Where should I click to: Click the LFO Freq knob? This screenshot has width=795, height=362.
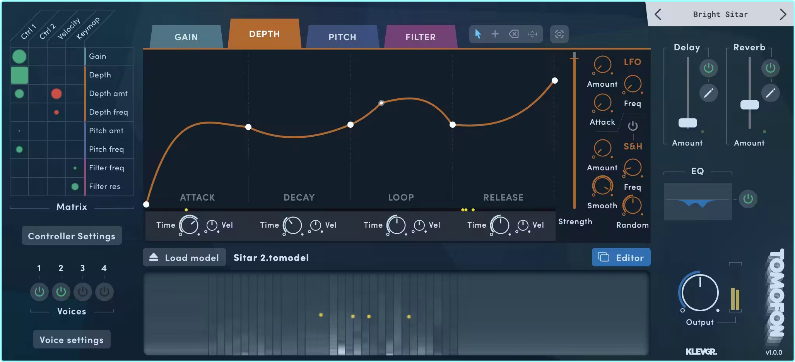pos(632,84)
